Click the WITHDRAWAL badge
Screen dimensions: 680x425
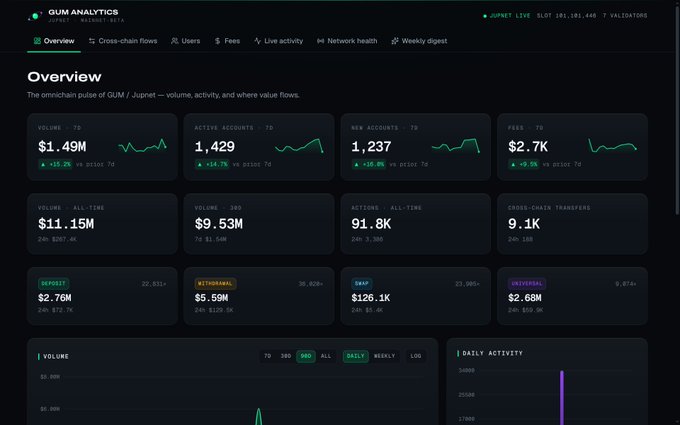[215, 284]
